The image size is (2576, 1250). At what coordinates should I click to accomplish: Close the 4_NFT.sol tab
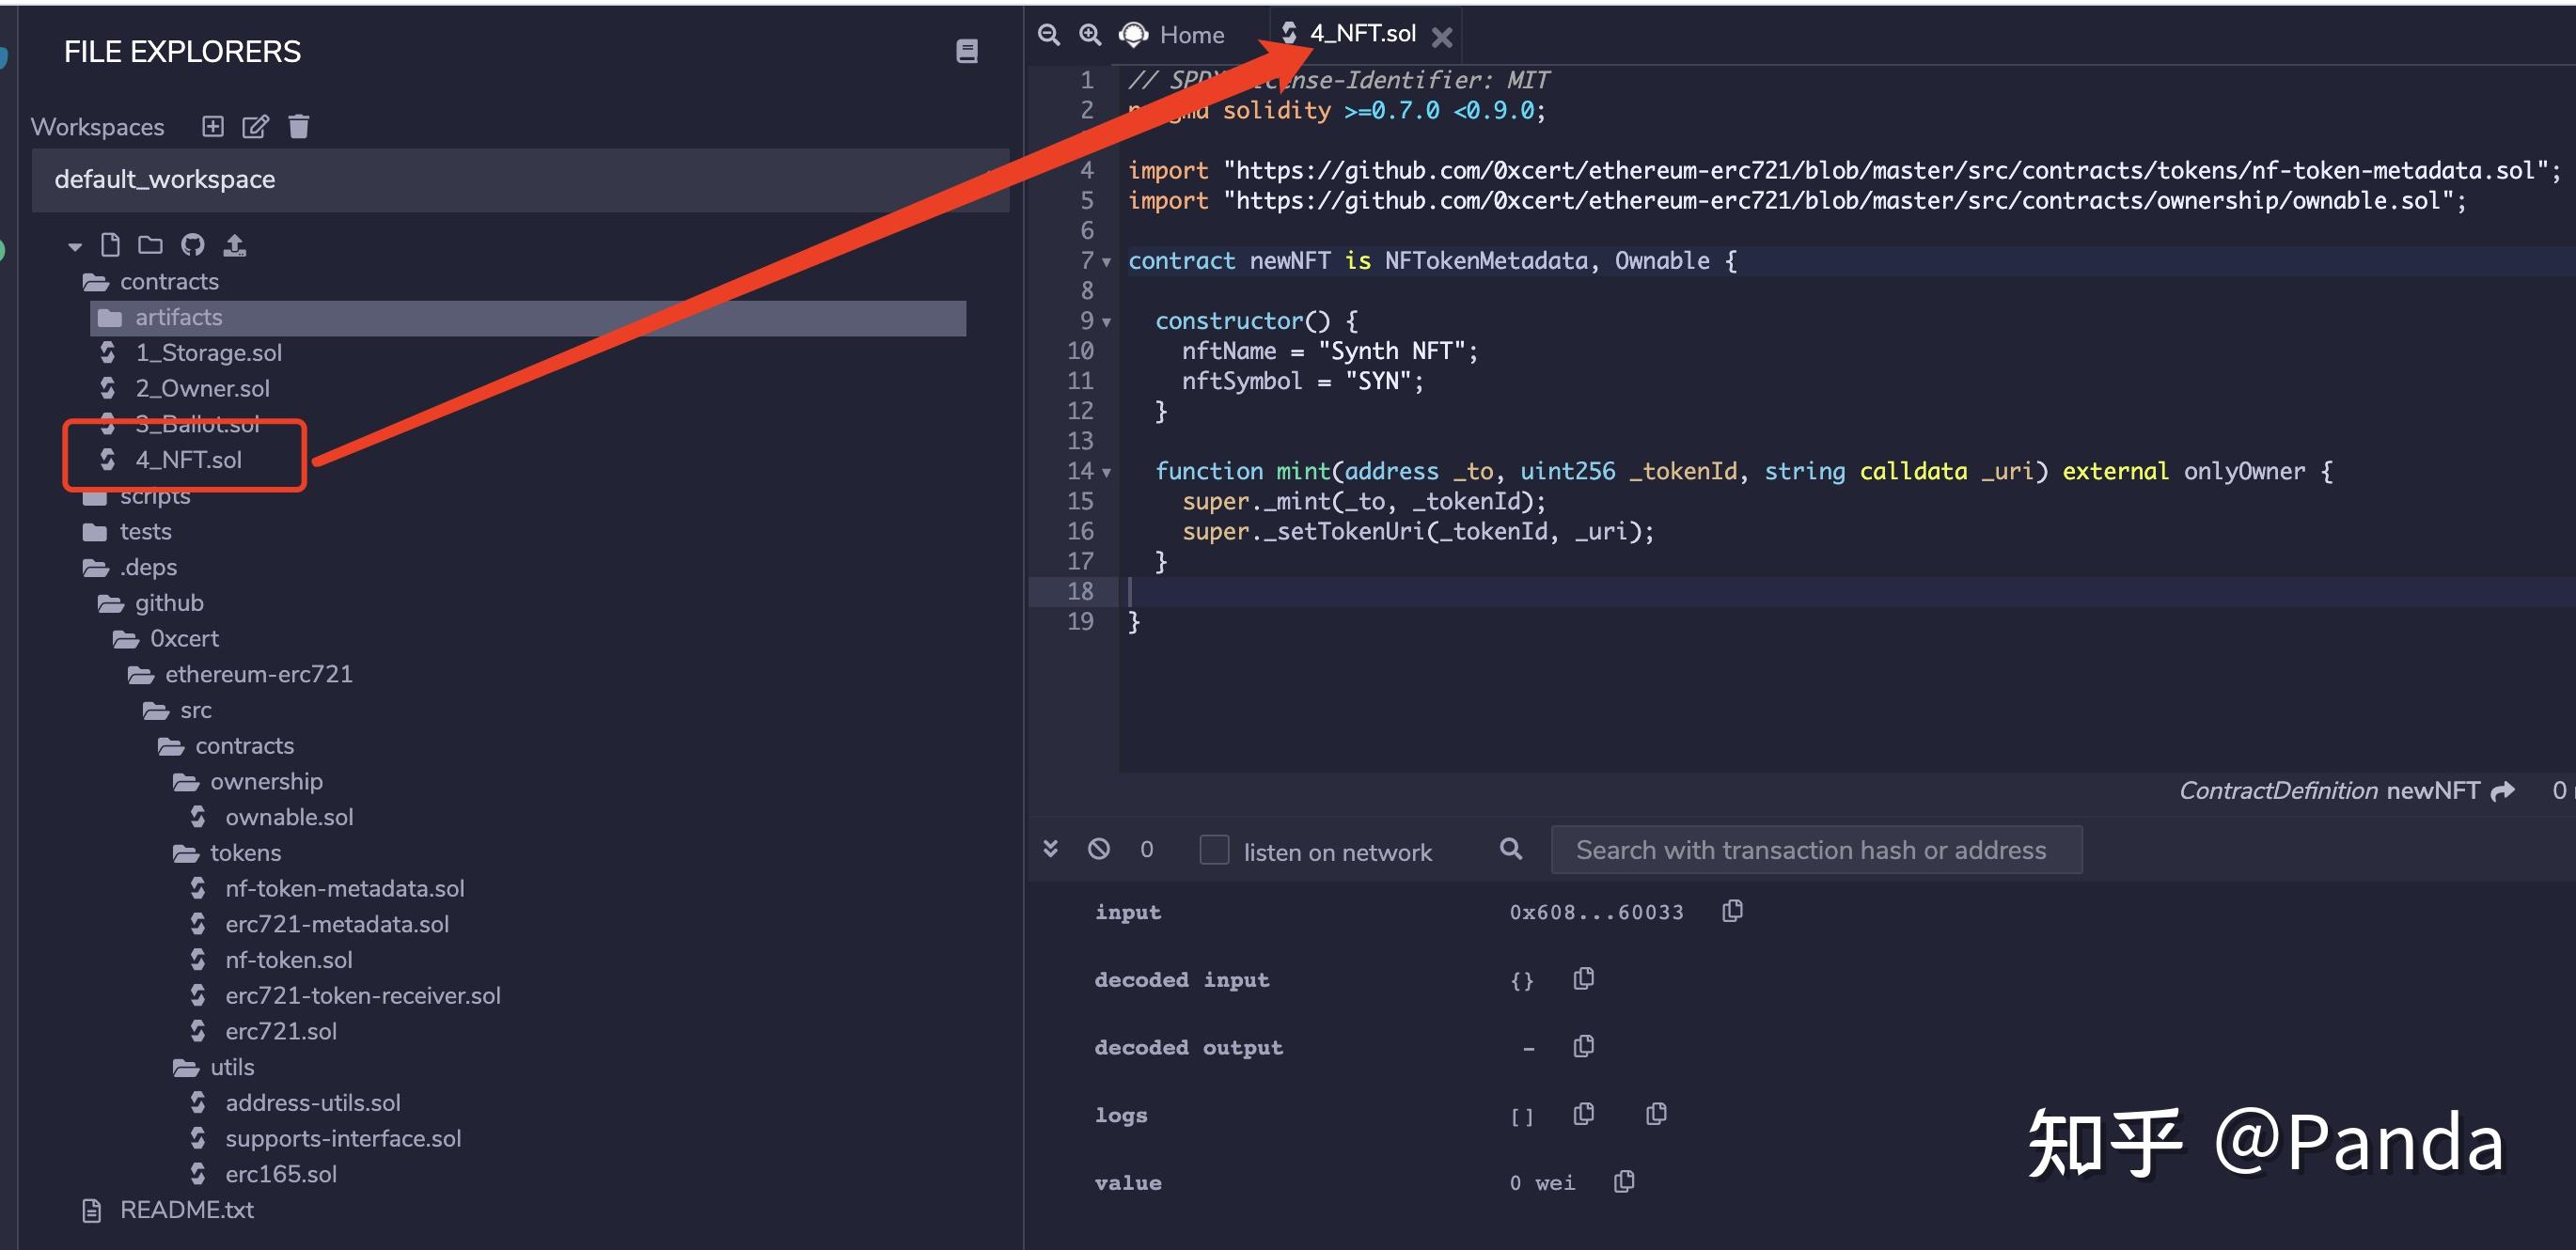click(1441, 37)
